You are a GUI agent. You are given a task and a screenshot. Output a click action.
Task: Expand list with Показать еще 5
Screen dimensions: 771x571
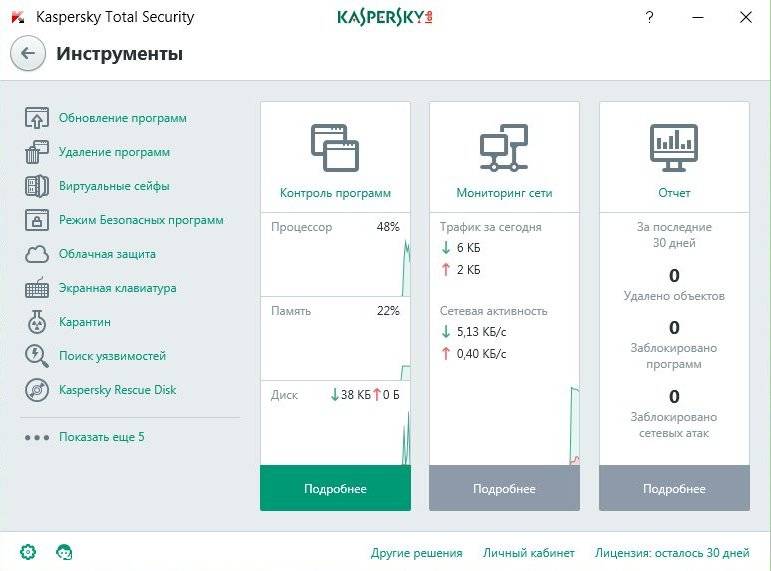(102, 437)
